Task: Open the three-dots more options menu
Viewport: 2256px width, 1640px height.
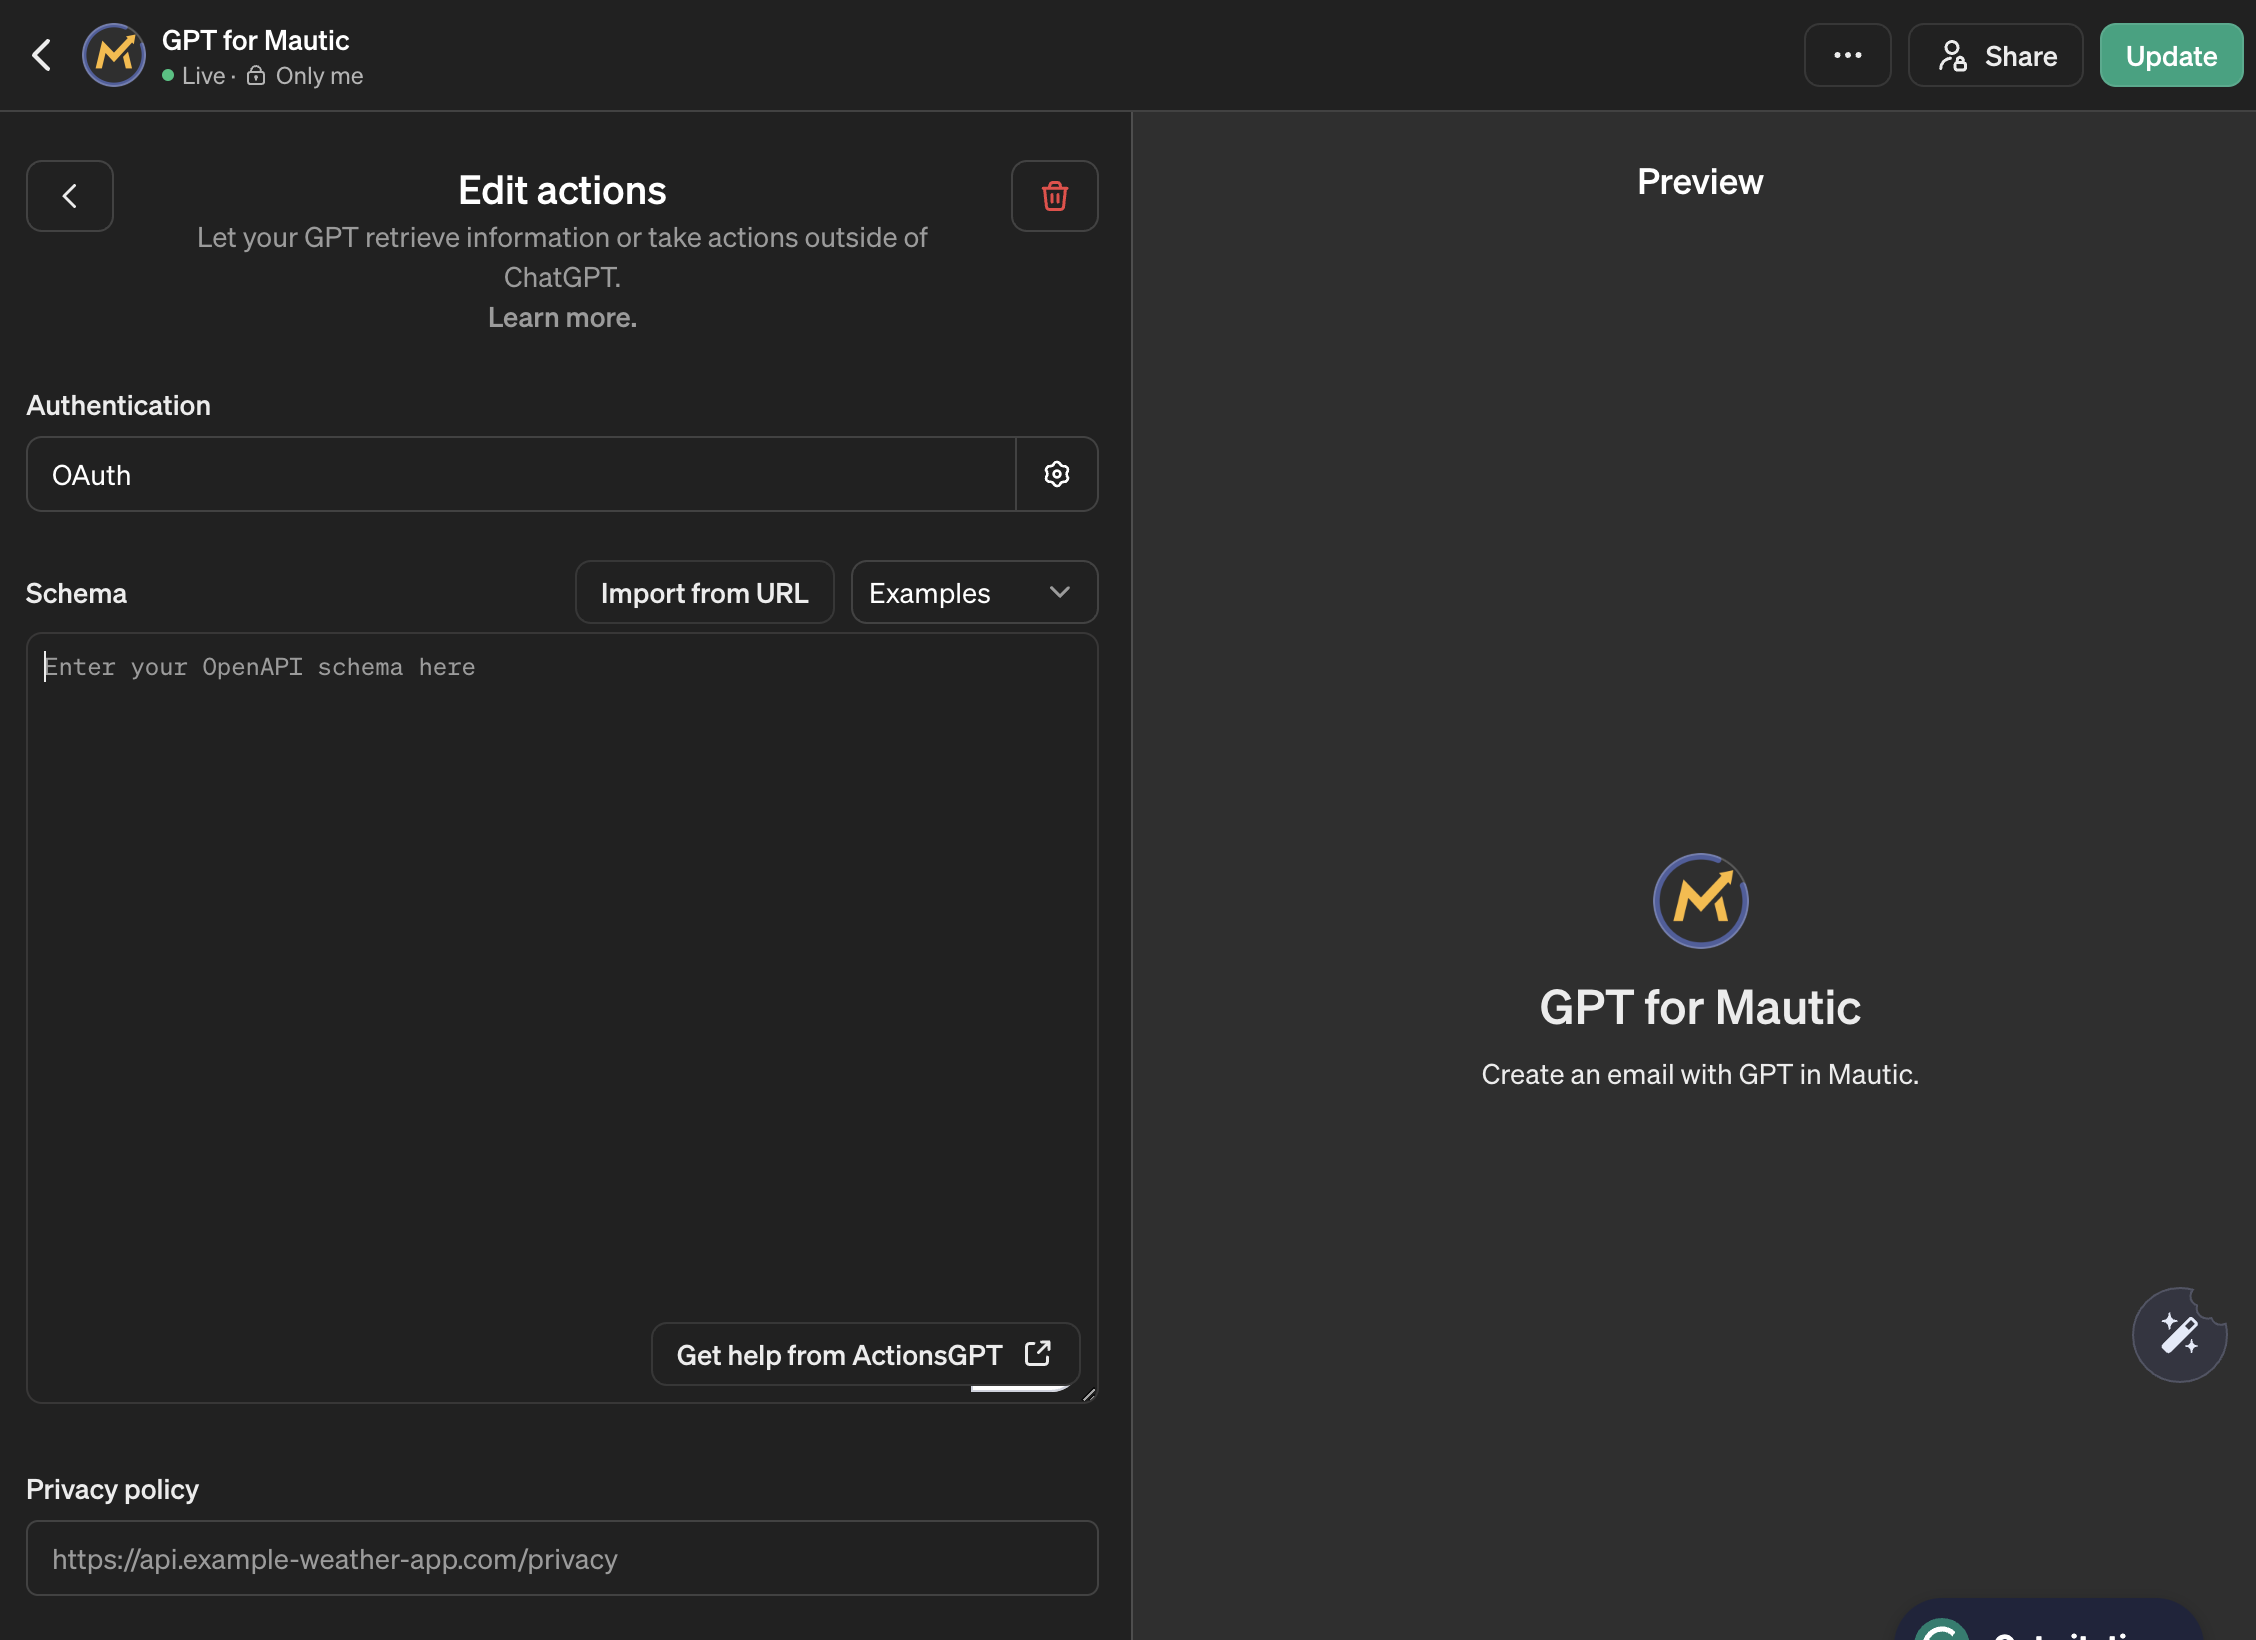Action: click(1847, 55)
